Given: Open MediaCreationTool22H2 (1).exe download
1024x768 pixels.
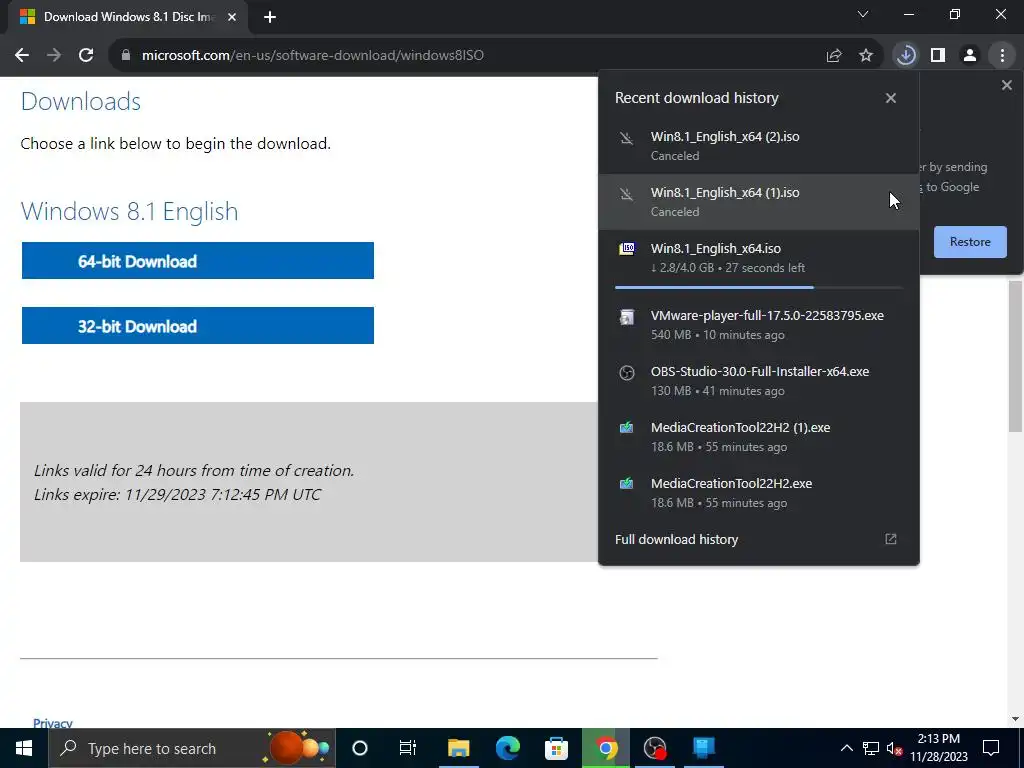Looking at the screenshot, I should (759, 437).
